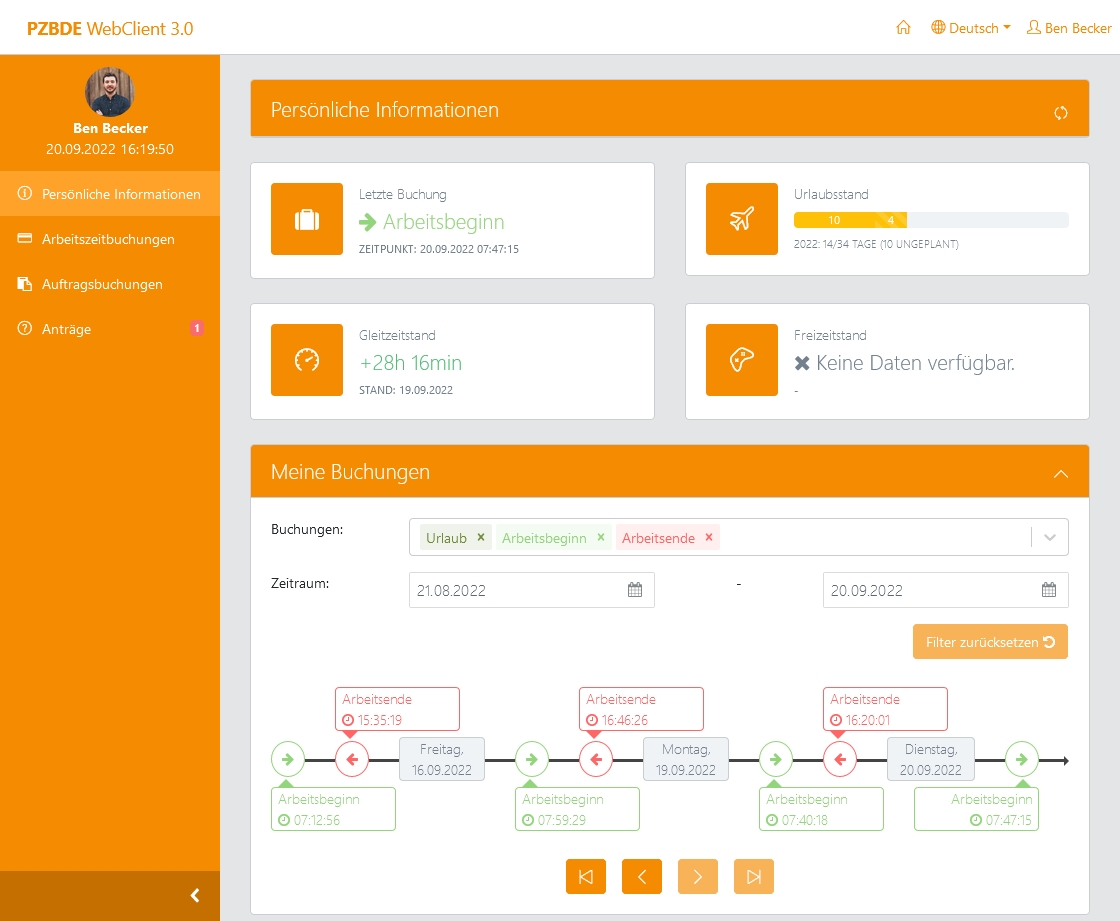The width and height of the screenshot is (1120, 921).
Task: Open the Ben Becker user link
Action: pos(1069,28)
